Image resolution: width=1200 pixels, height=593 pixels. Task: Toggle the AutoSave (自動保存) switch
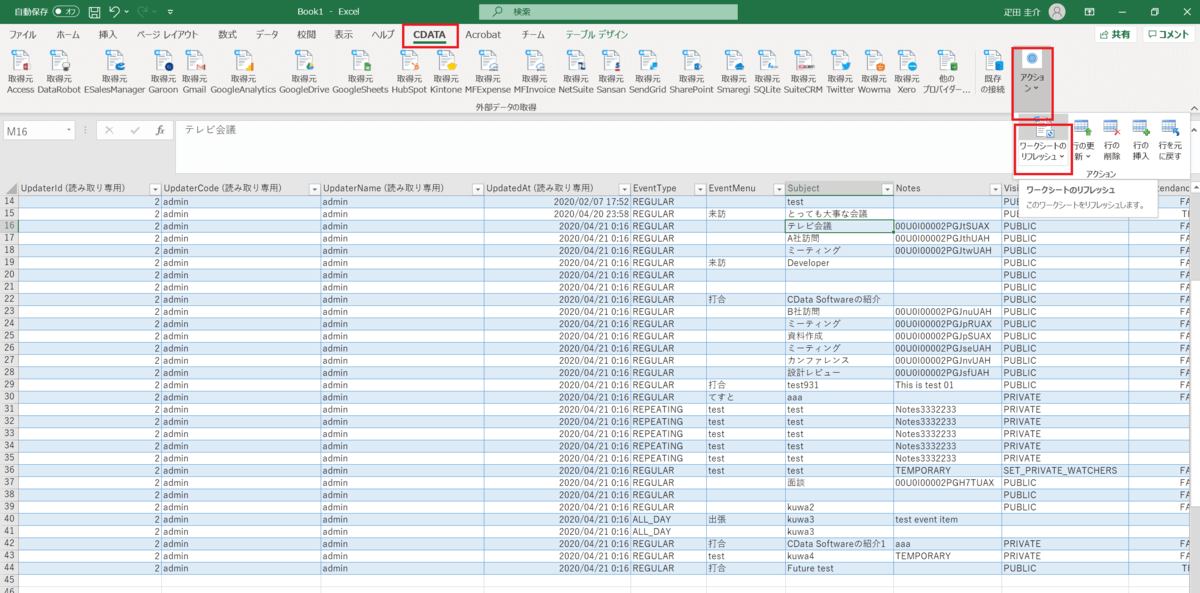66,12
